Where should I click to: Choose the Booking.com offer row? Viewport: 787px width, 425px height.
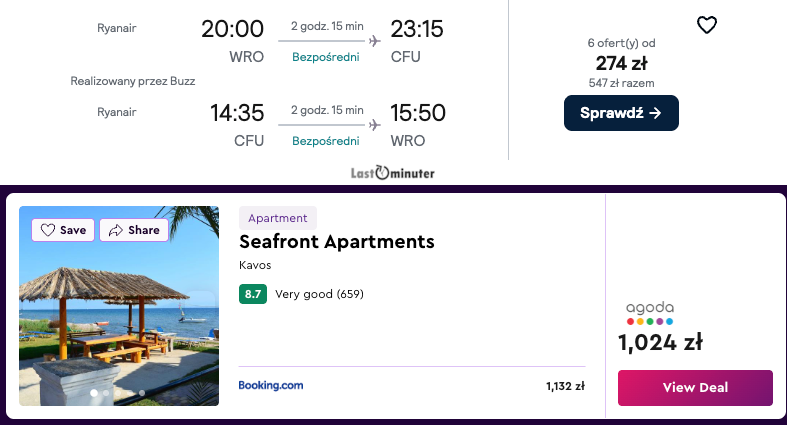pyautogui.click(x=411, y=386)
